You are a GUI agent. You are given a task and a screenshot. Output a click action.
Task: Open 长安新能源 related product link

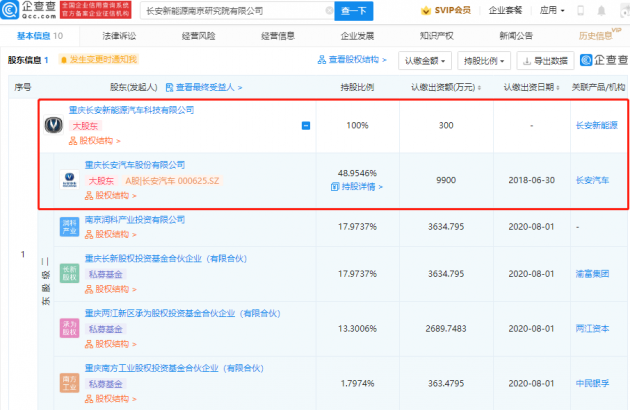(x=597, y=125)
